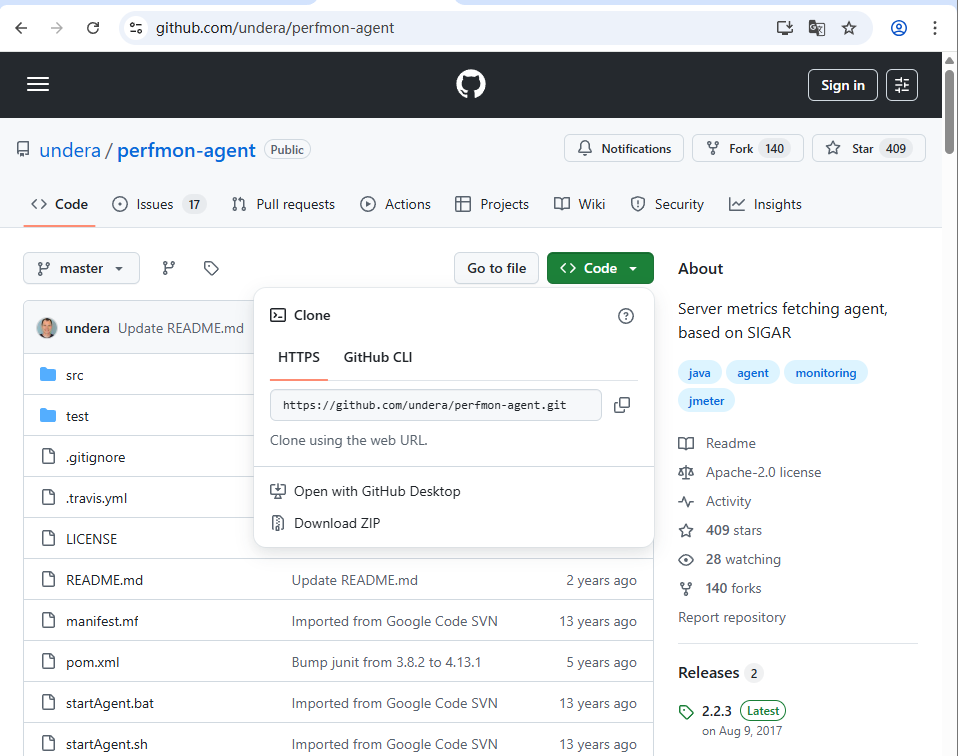
Task: Open Security tab
Action: click(x=667, y=204)
